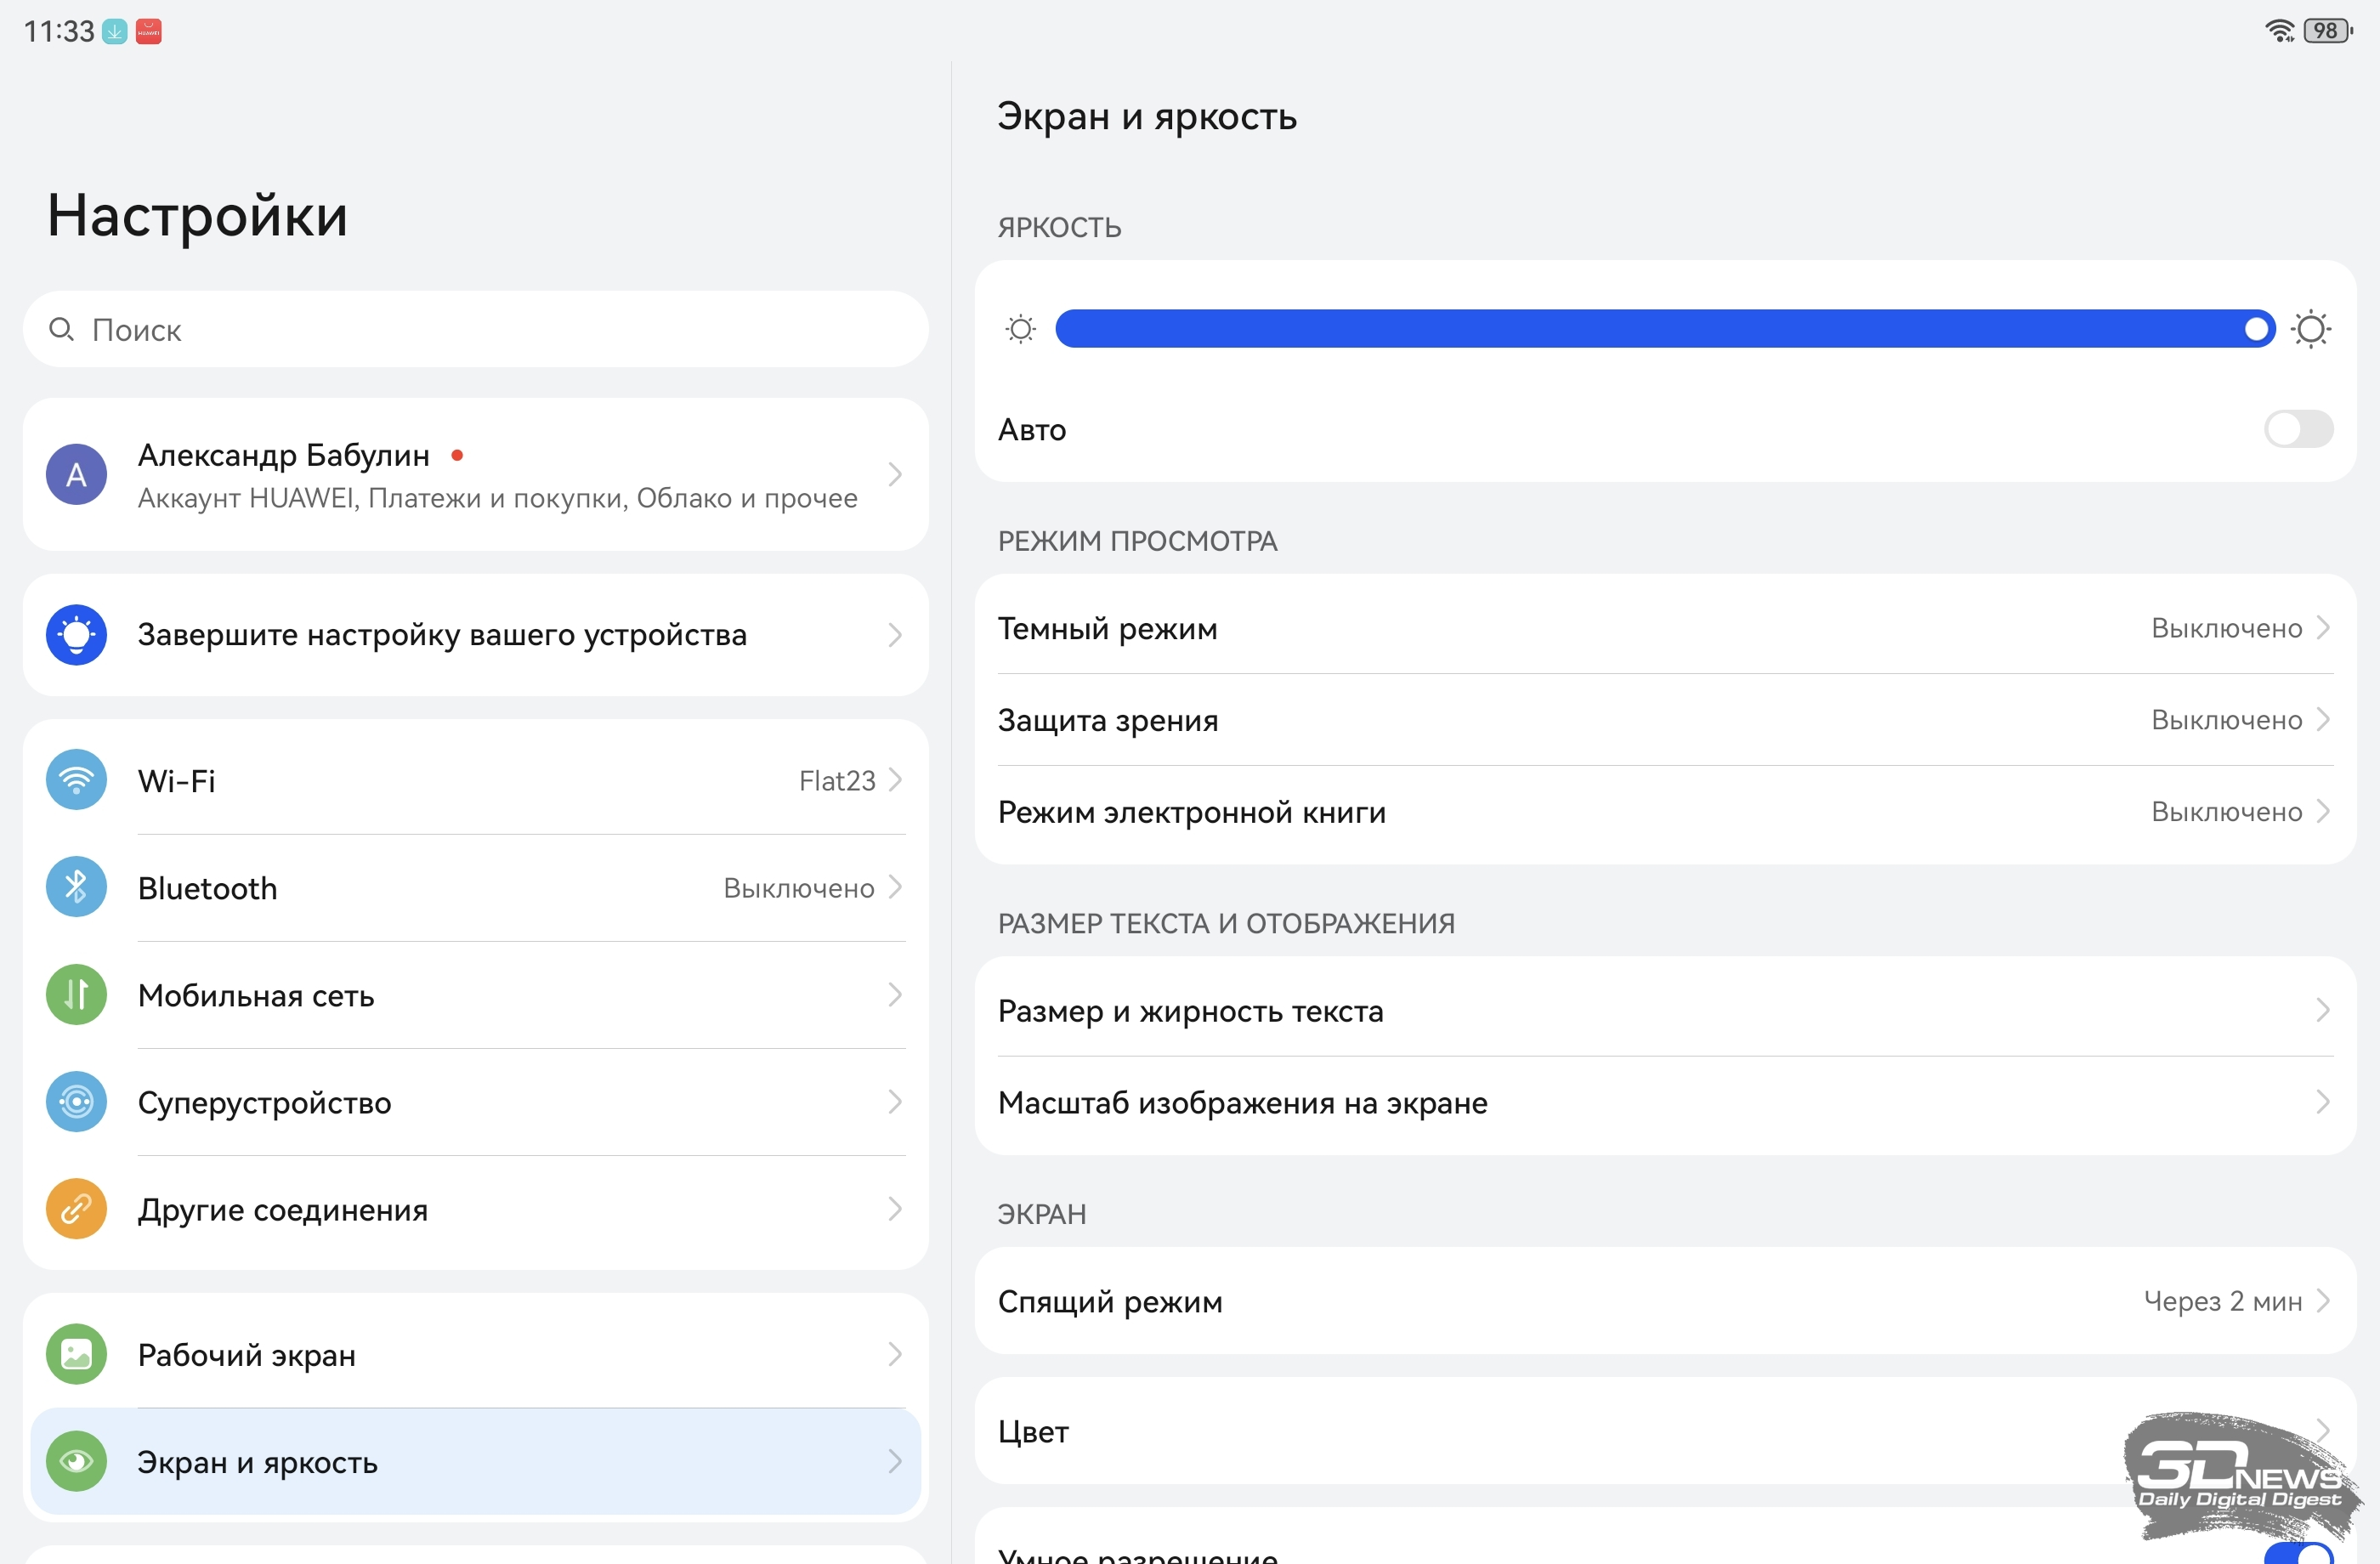Click the orange Другие соединения link icon

coord(76,1209)
